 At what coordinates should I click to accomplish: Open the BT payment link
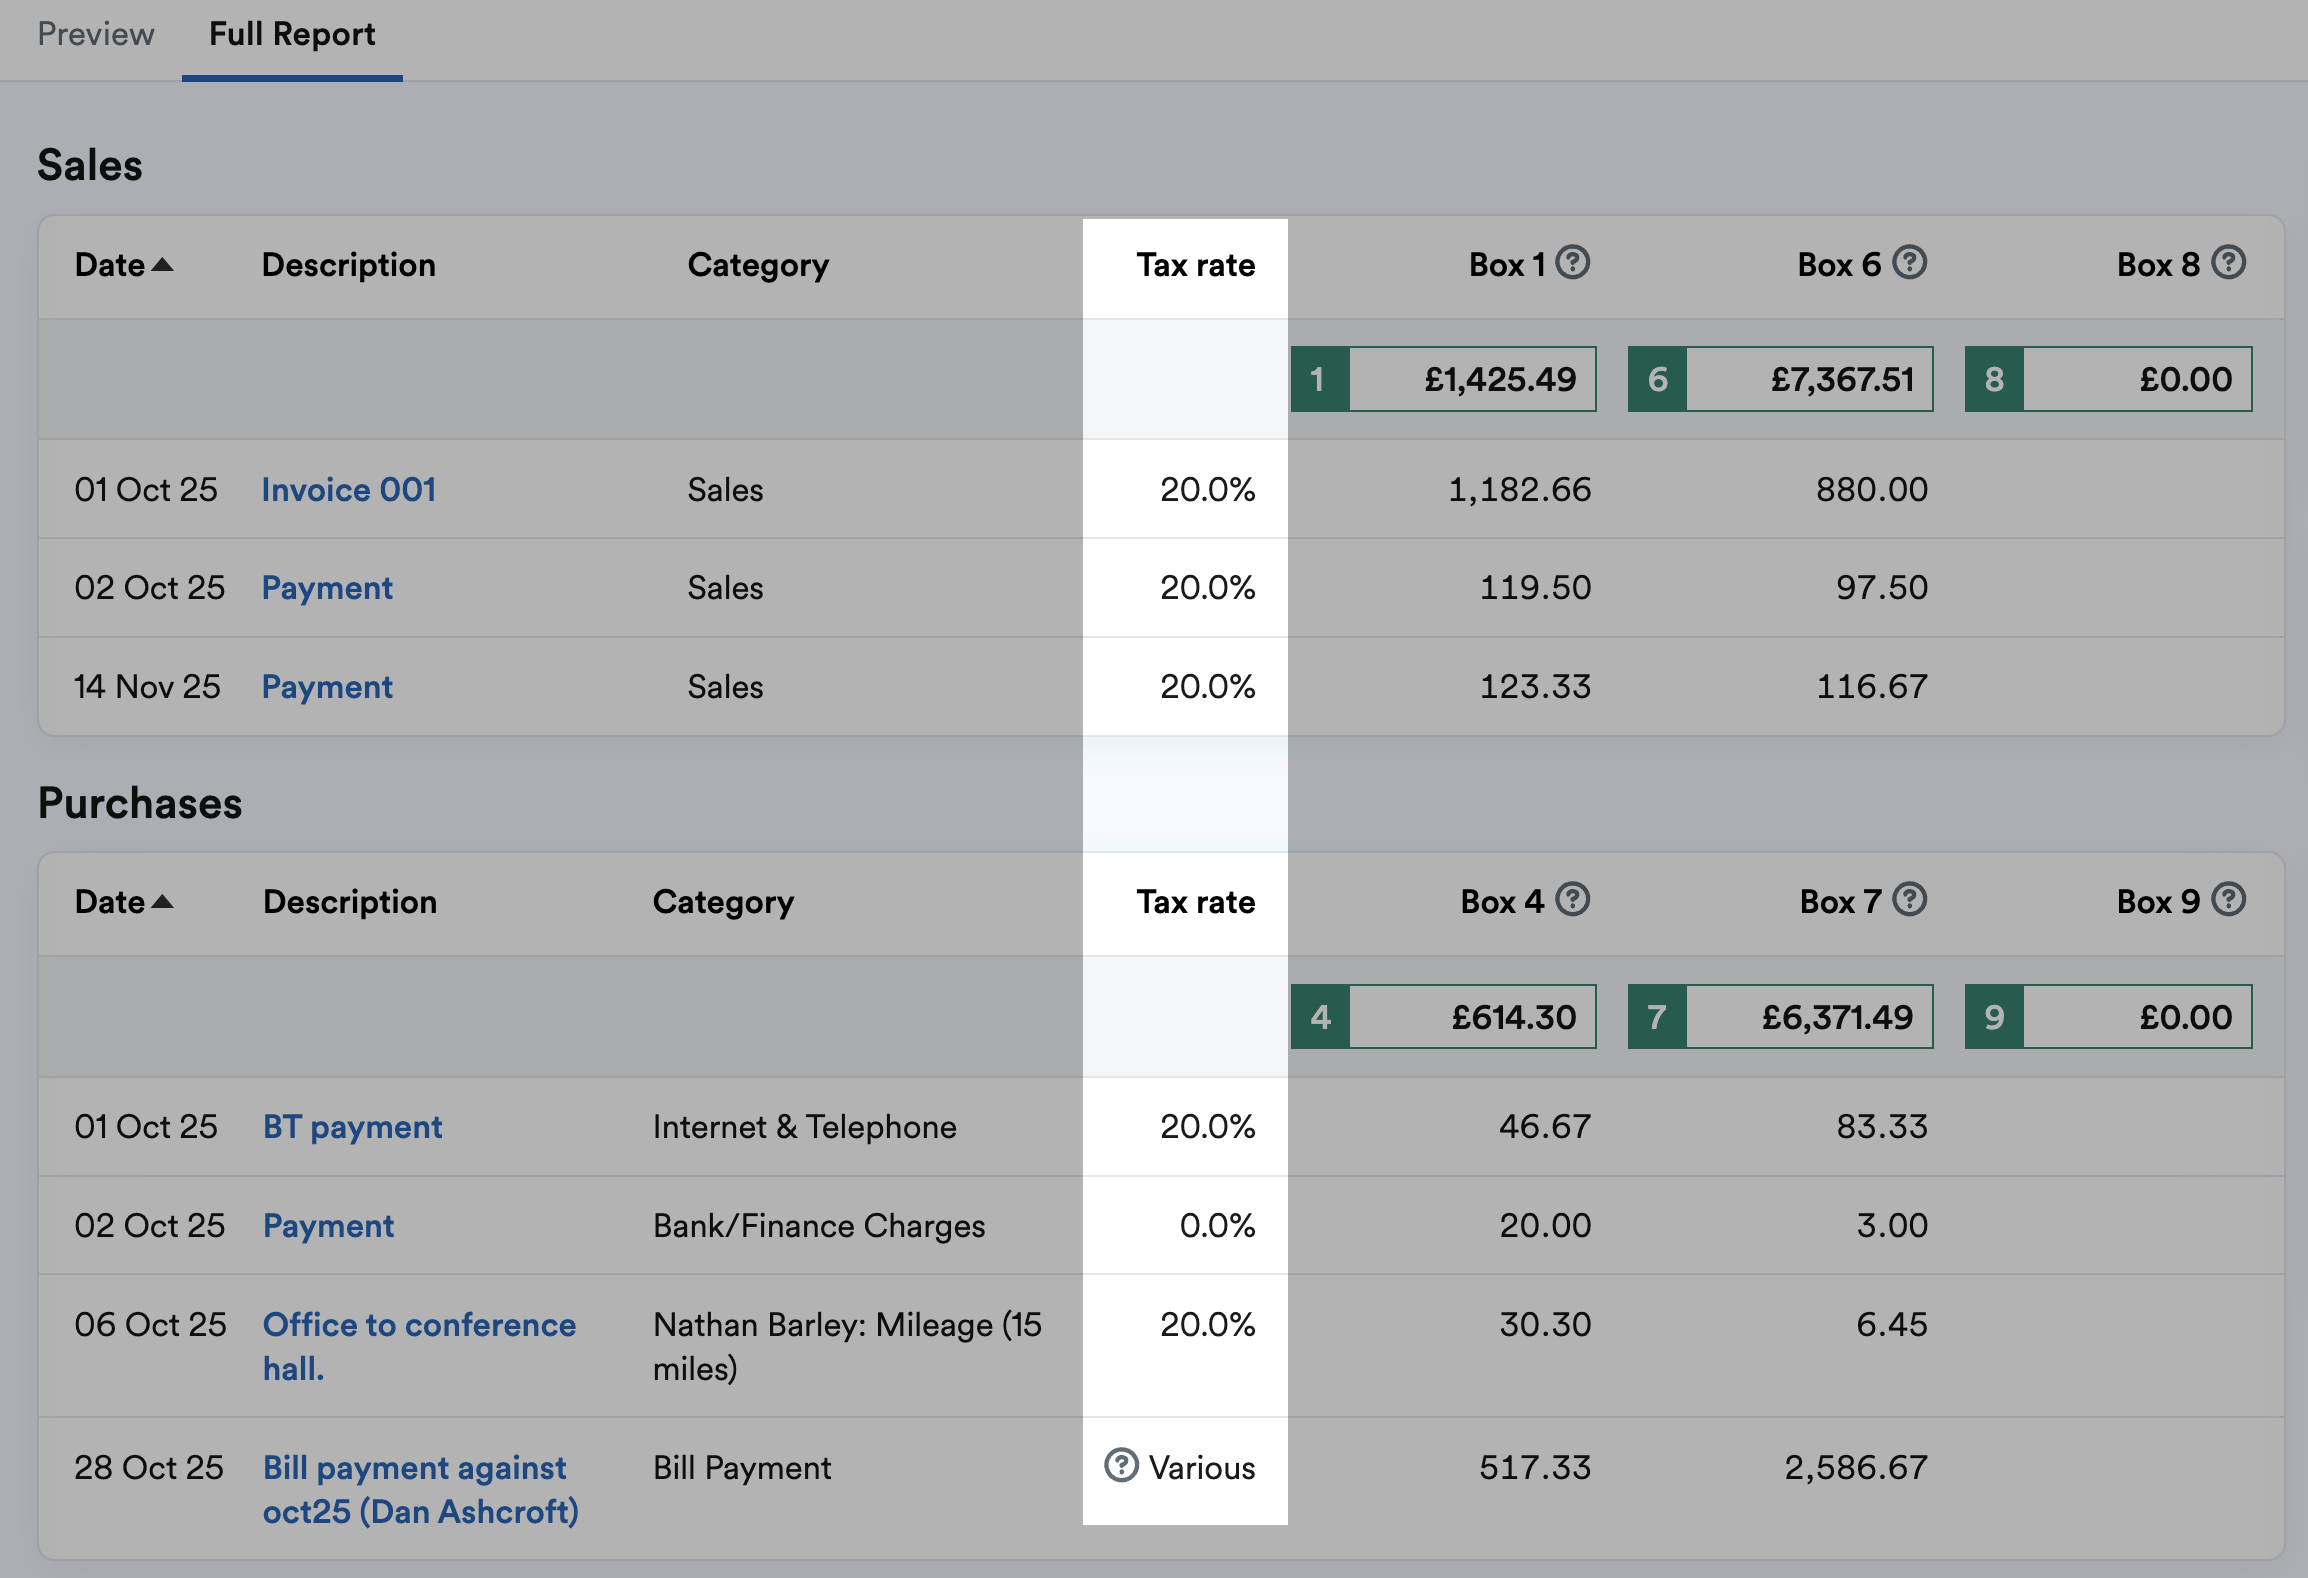352,1126
